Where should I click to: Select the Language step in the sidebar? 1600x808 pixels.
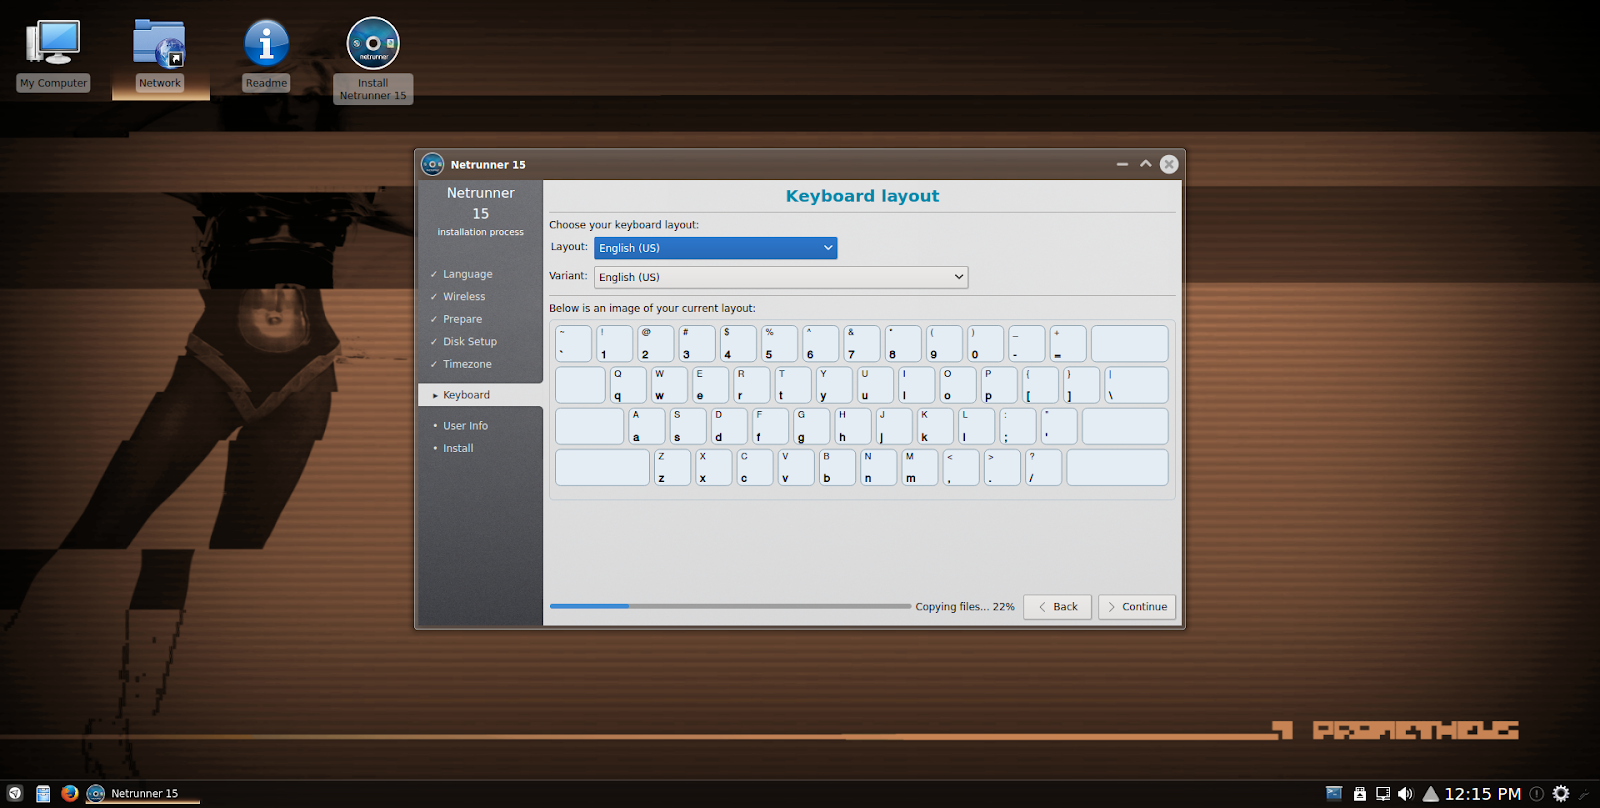click(x=468, y=274)
